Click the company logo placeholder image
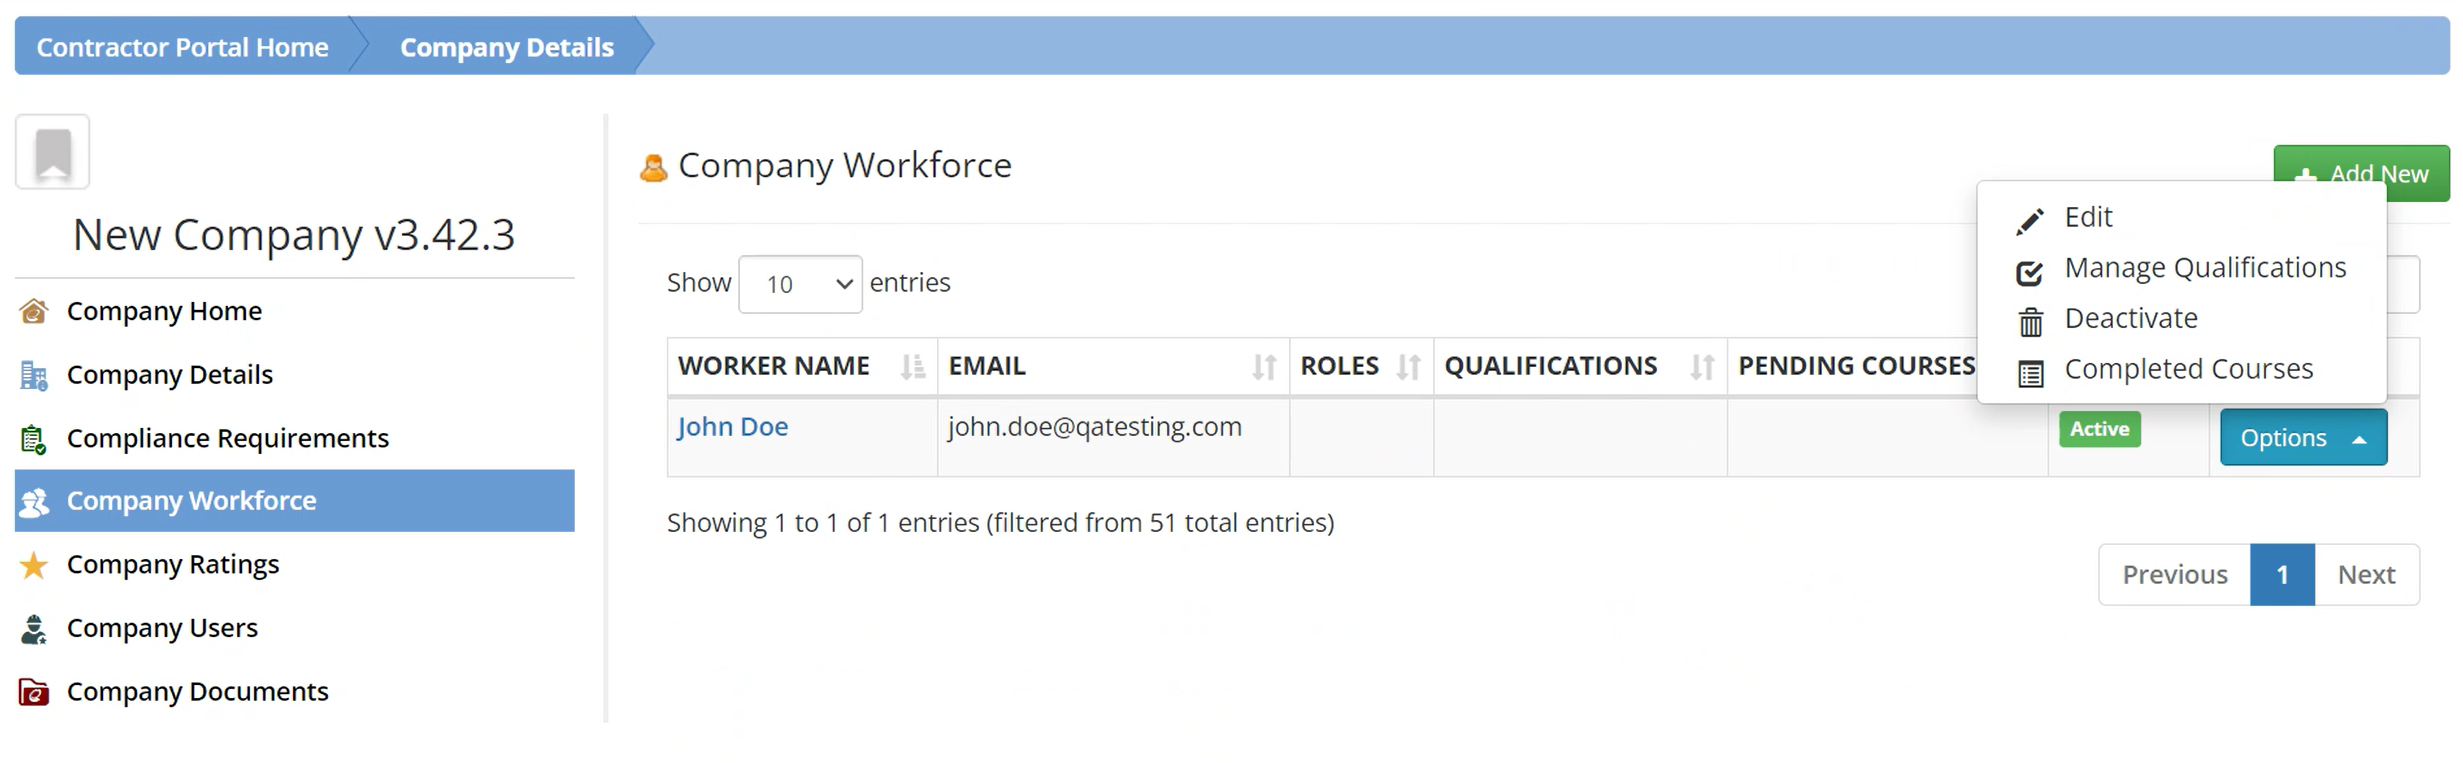 (53, 152)
